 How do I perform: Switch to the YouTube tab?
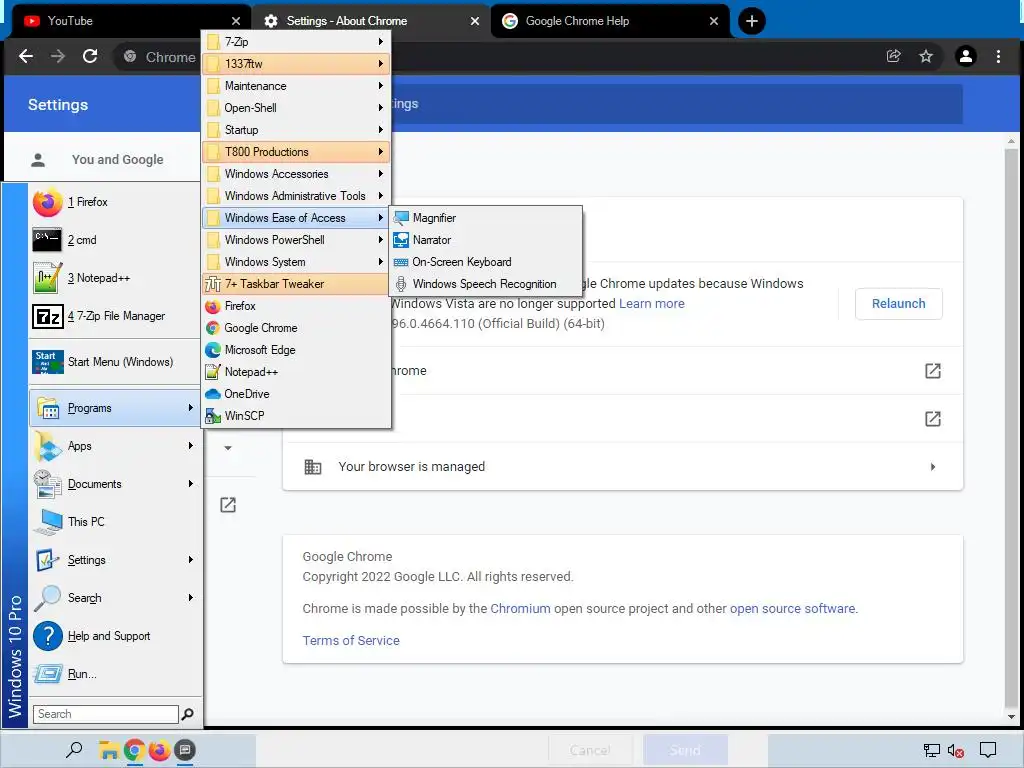(x=131, y=21)
